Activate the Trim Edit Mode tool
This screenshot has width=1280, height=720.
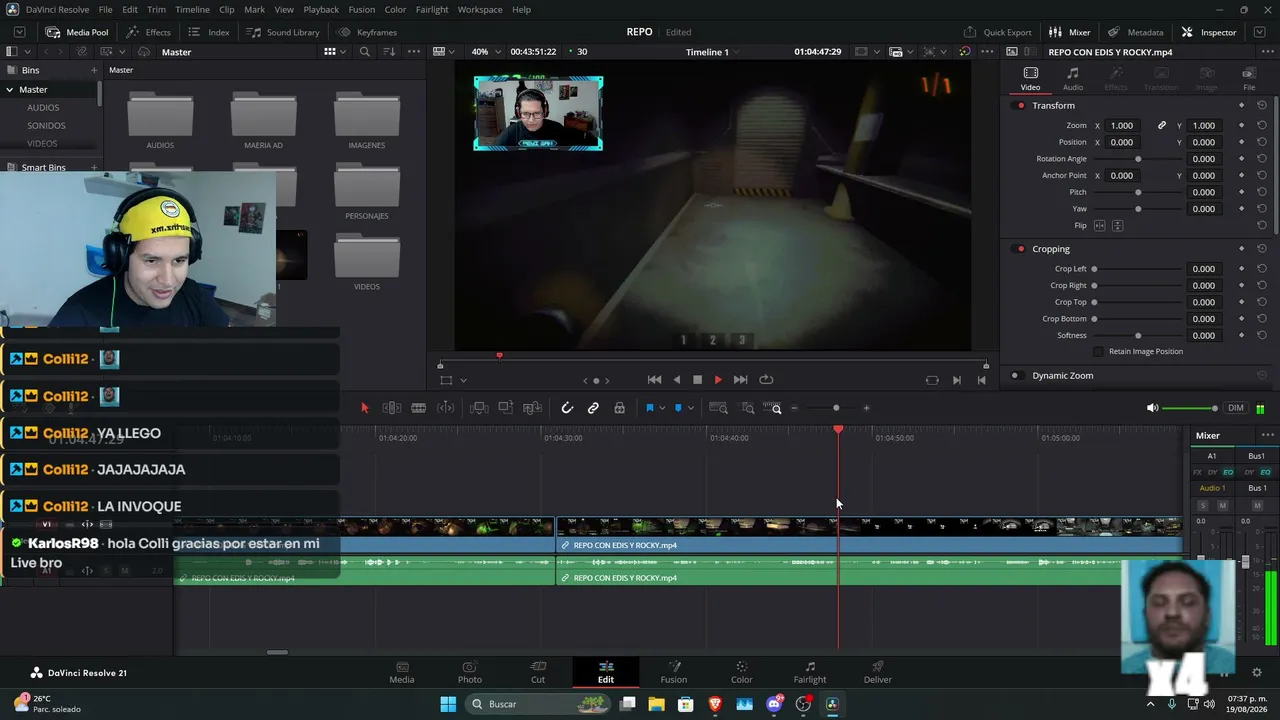[x=392, y=408]
